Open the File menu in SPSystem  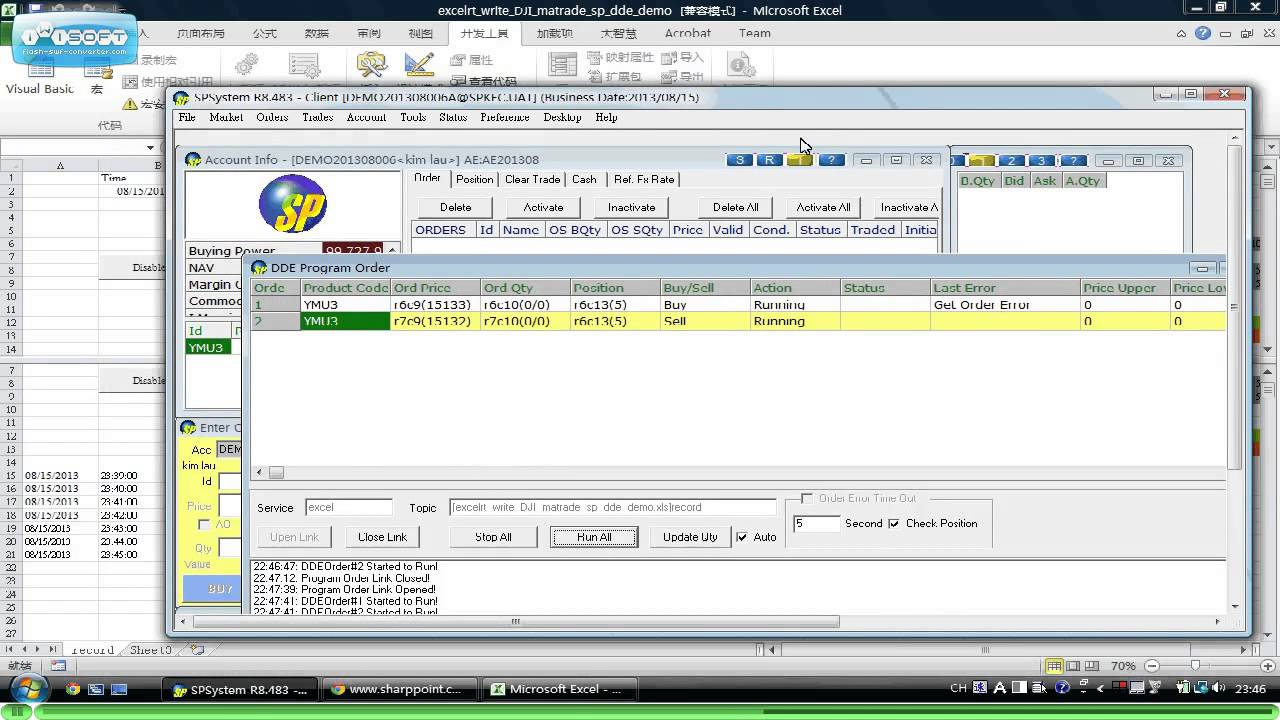(x=187, y=117)
